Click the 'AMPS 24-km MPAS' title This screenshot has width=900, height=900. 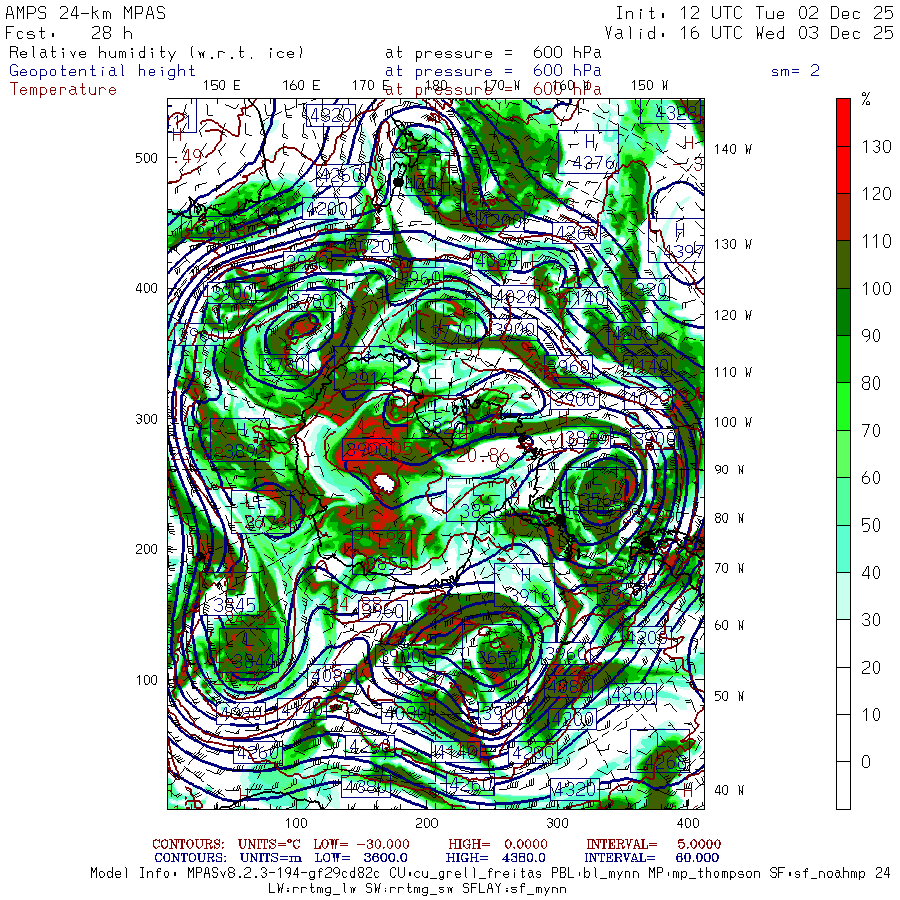tap(85, 13)
